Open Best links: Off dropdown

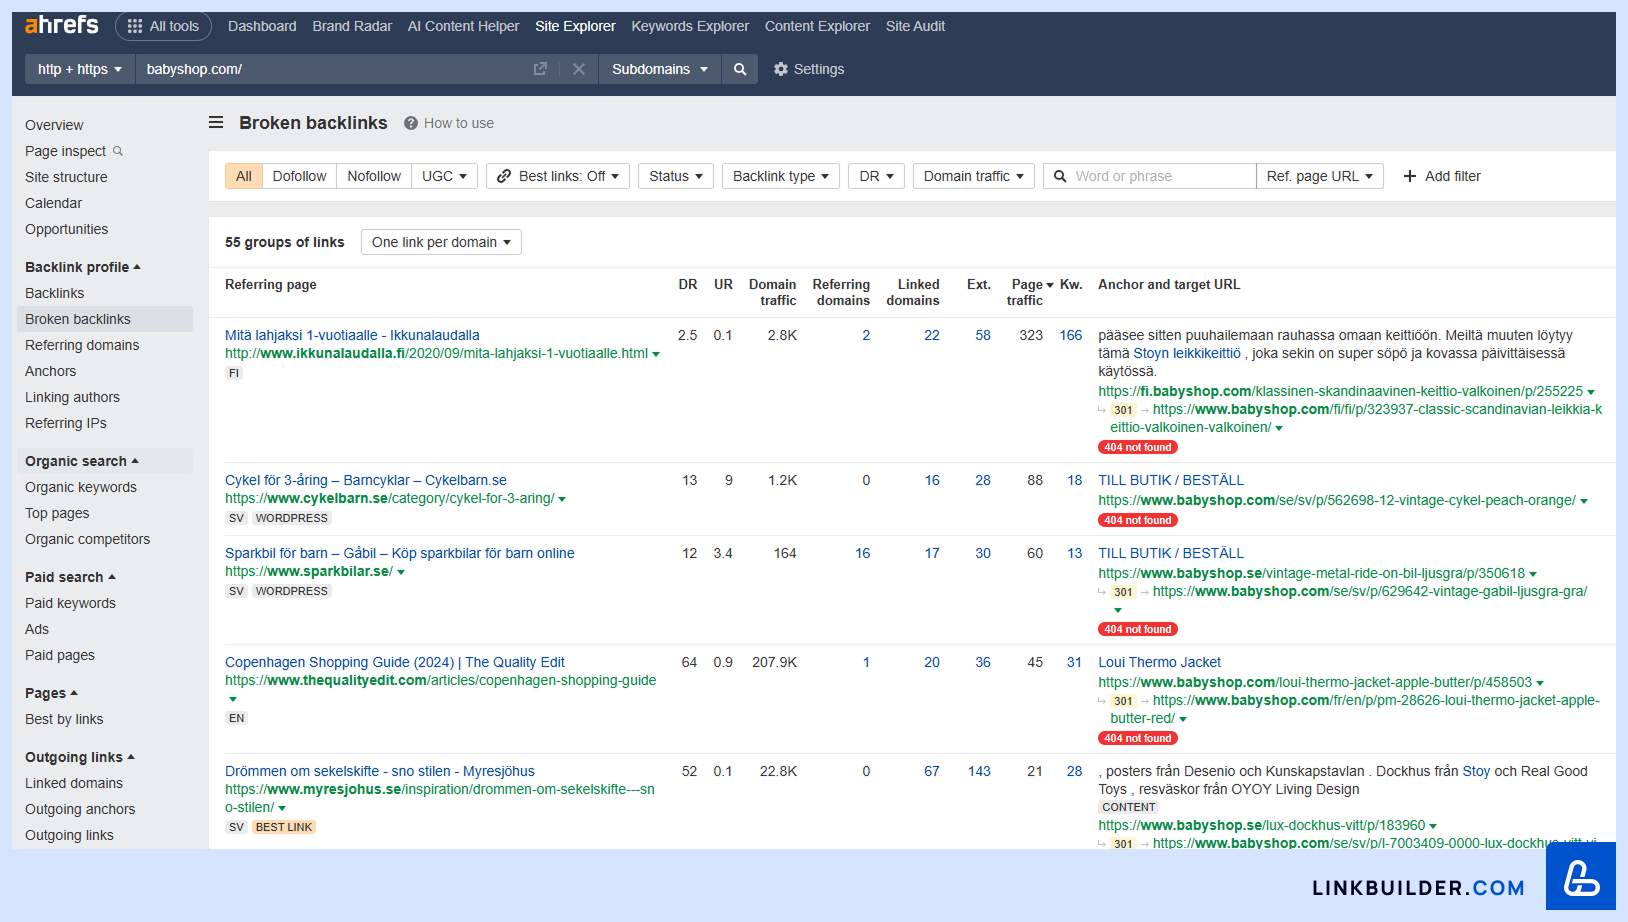click(x=558, y=176)
